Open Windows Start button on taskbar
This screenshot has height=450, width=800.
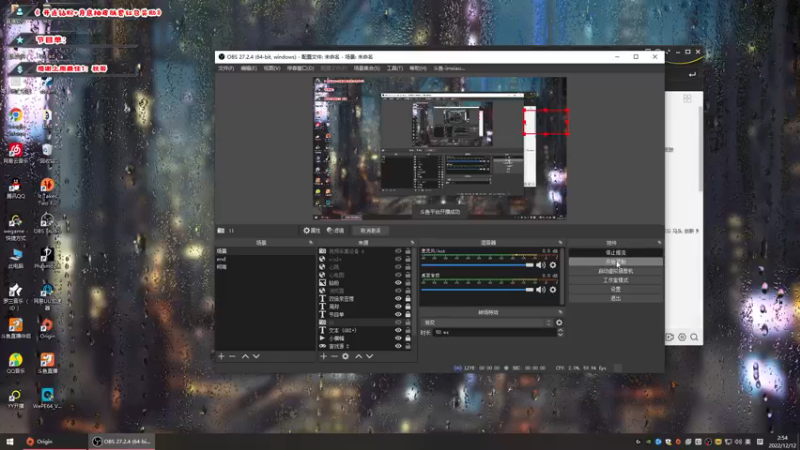click(10, 441)
